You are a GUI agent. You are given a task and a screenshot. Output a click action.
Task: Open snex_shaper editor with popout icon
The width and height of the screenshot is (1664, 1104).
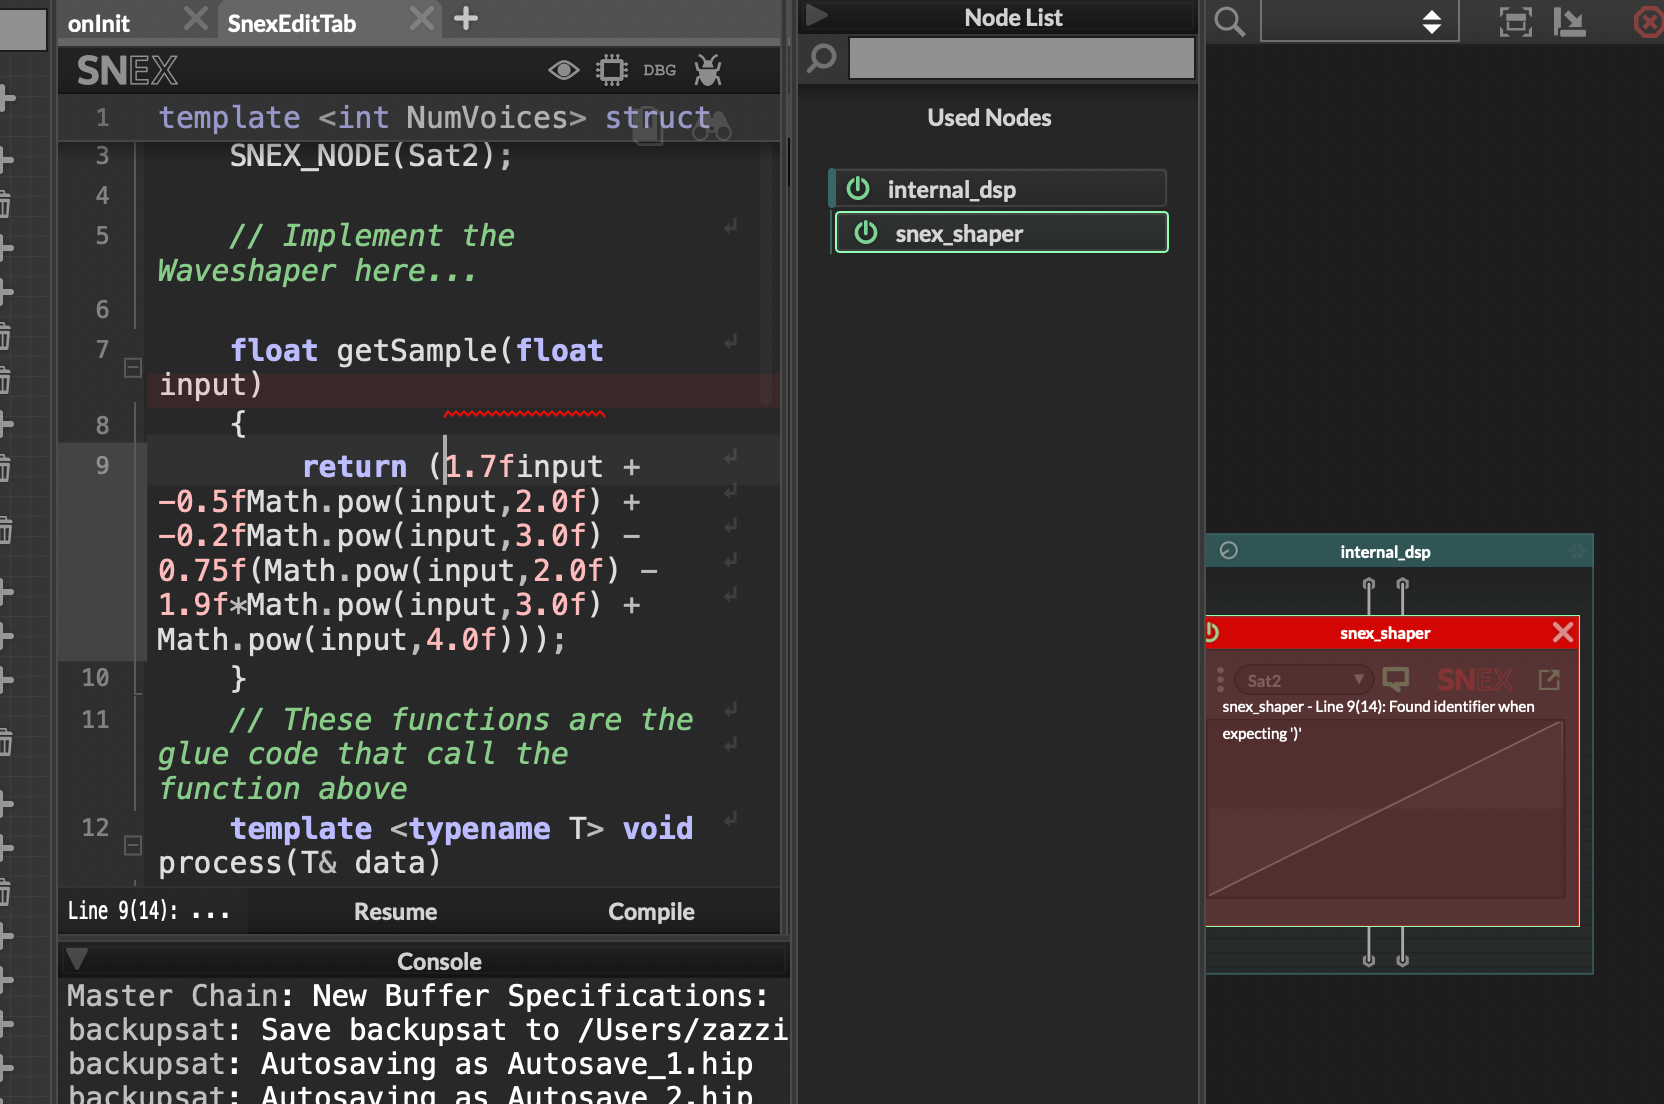pyautogui.click(x=1549, y=680)
